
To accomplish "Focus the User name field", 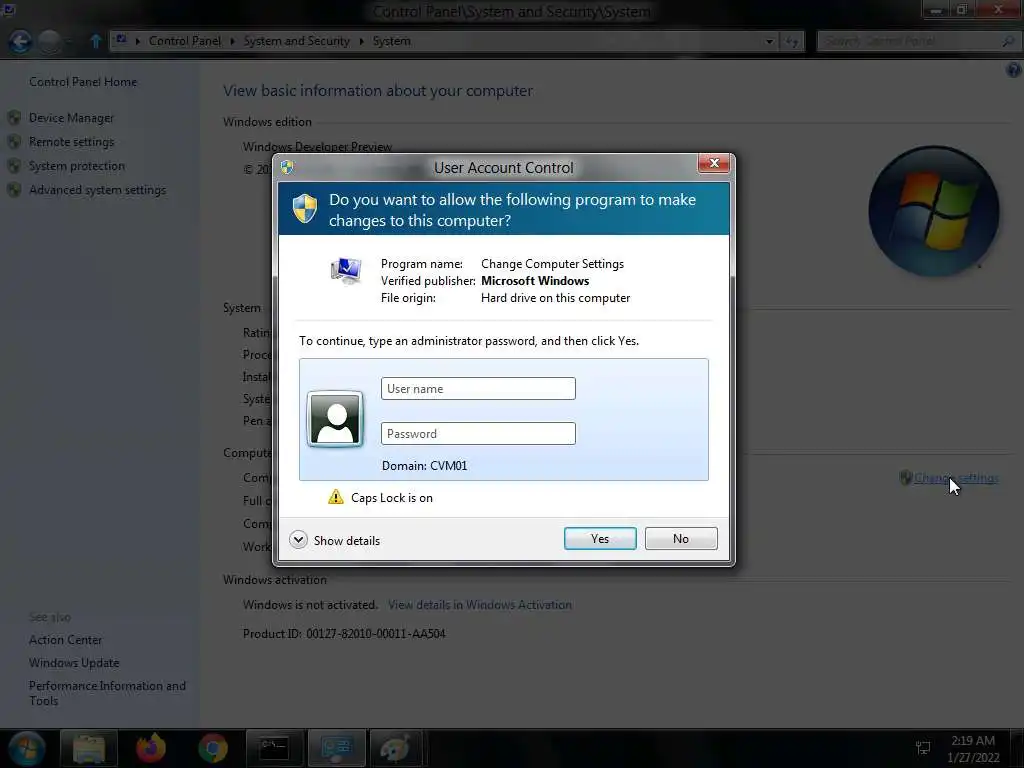I will (x=478, y=389).
